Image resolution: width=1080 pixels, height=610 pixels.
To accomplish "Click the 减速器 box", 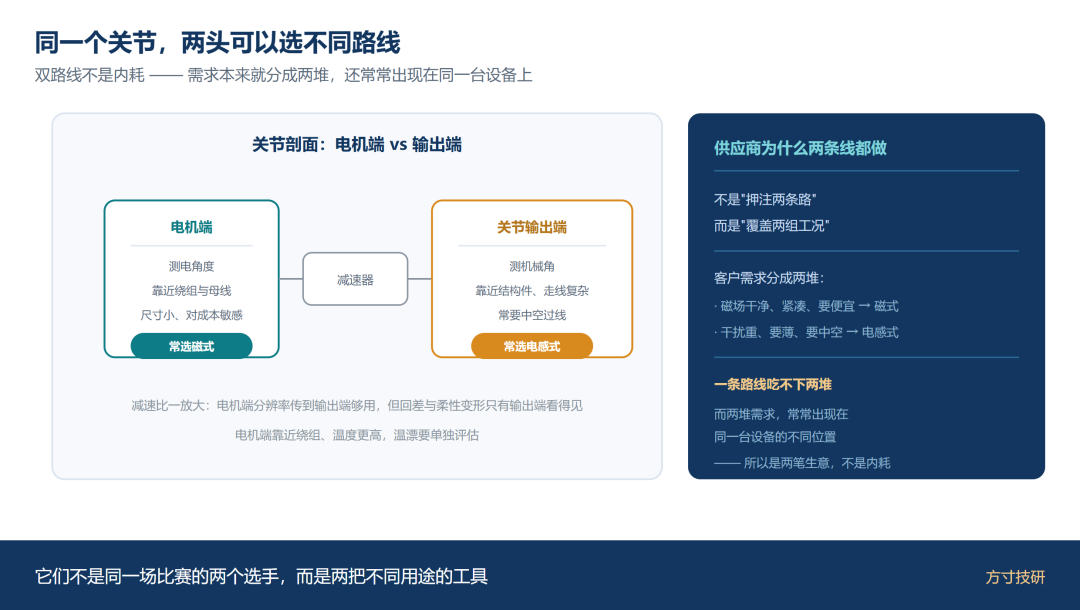I will point(355,280).
